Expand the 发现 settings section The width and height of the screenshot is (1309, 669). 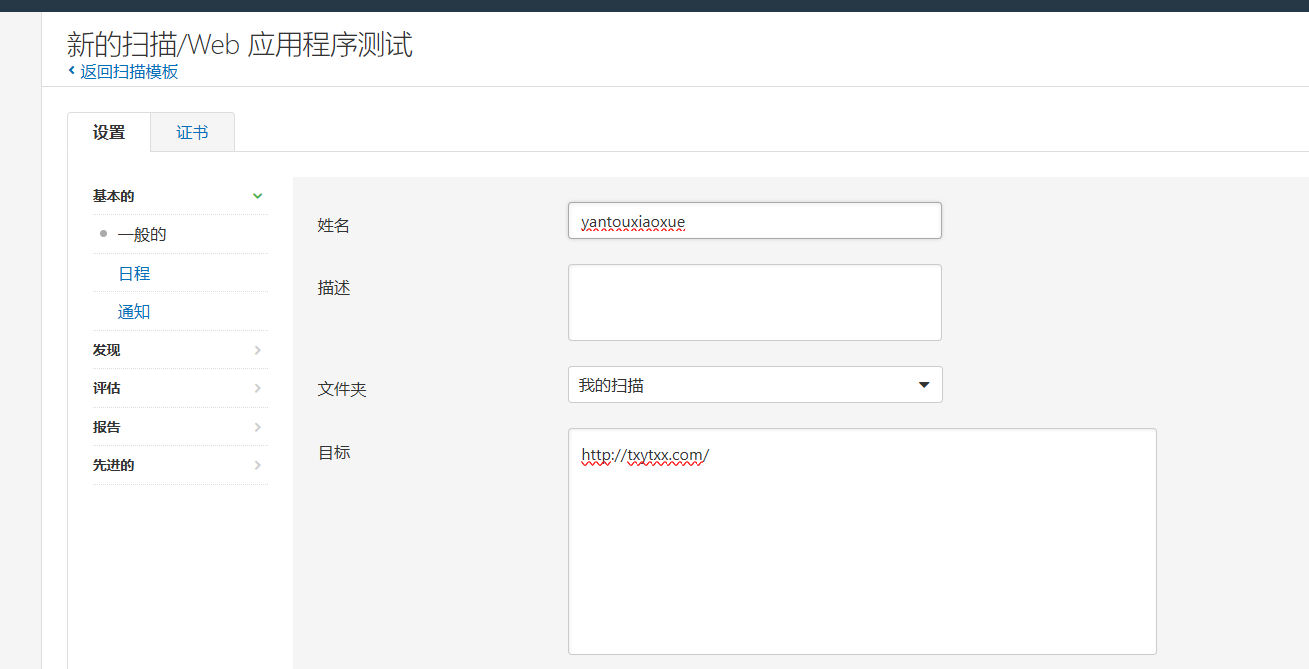107,350
